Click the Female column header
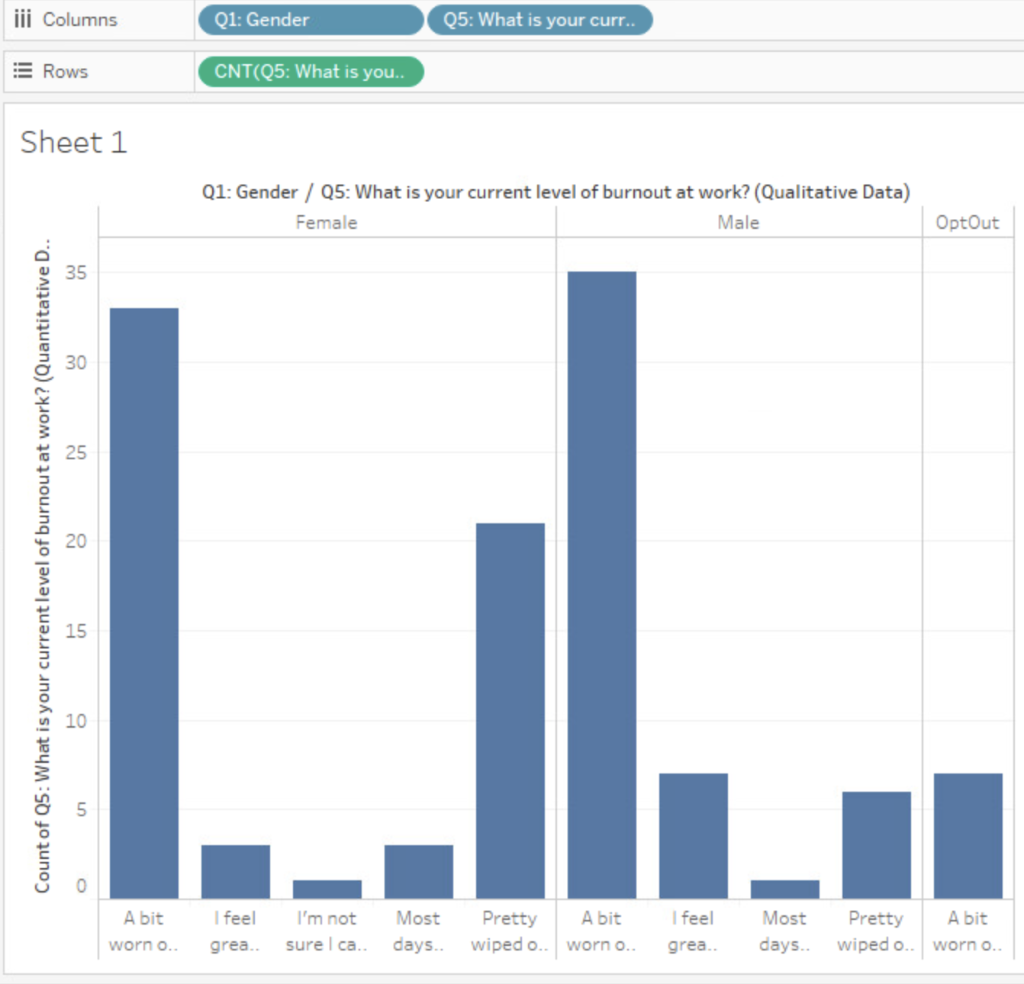1024x984 pixels. pos(326,222)
